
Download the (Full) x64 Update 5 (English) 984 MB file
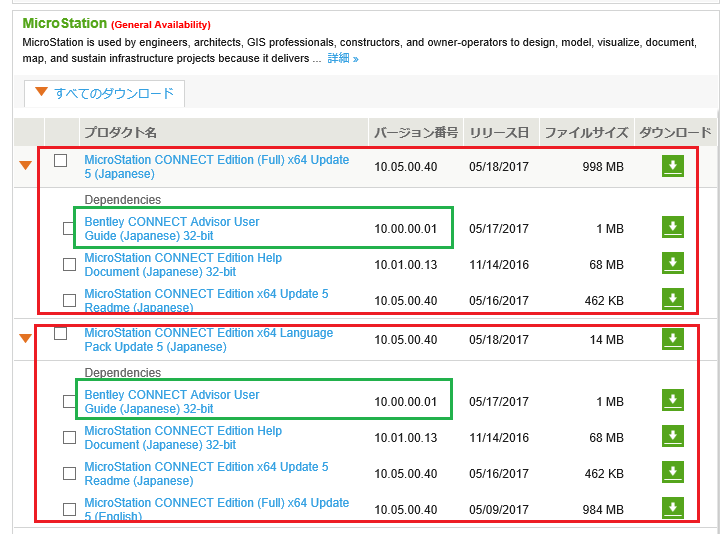click(x=673, y=508)
